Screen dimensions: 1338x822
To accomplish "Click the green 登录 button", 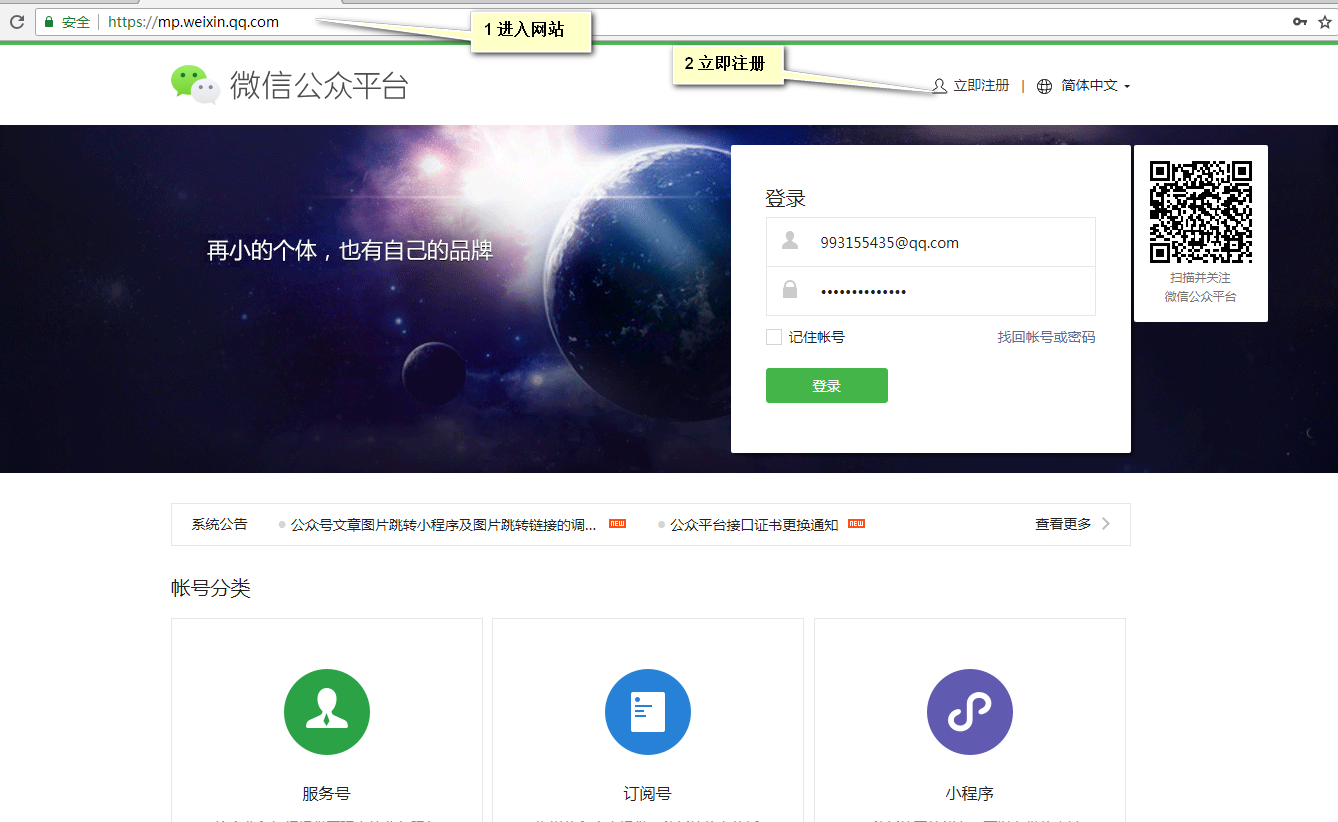I will click(827, 386).
